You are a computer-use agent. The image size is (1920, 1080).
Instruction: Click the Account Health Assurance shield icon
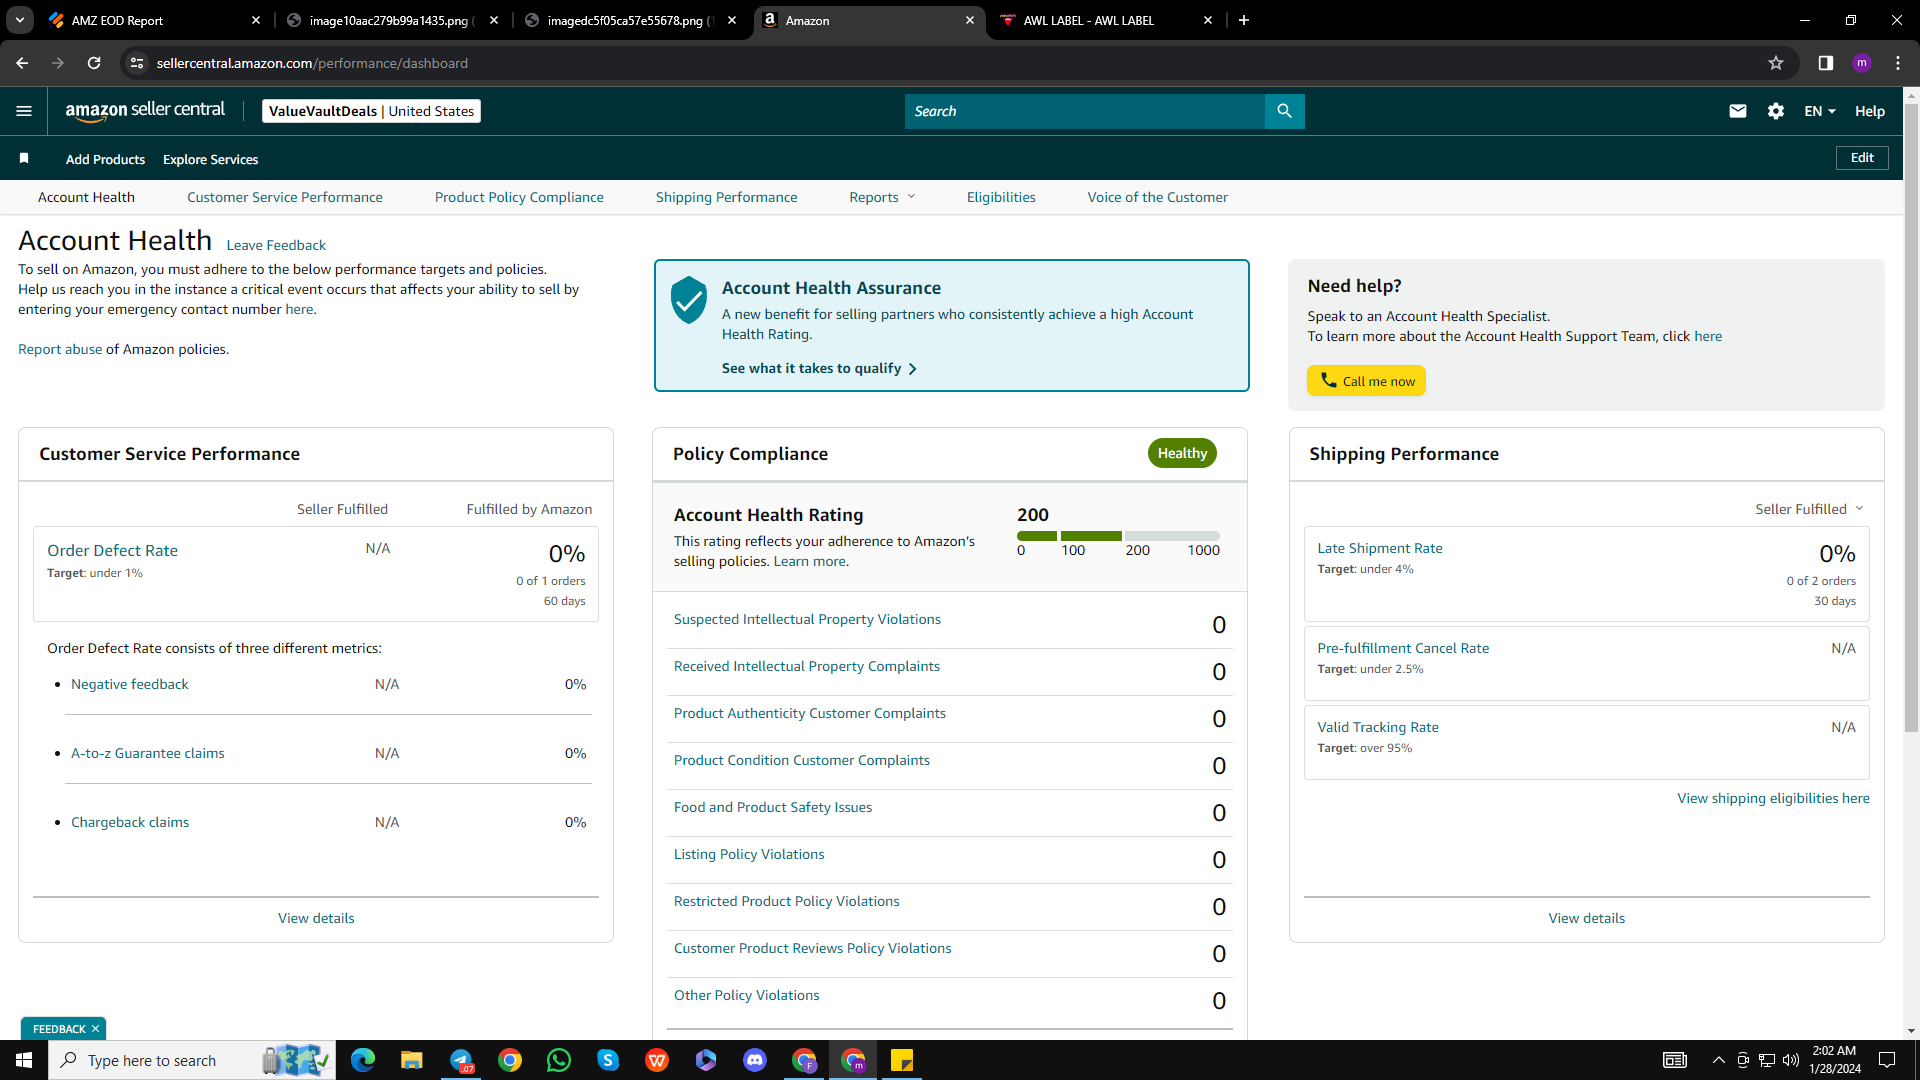(689, 300)
